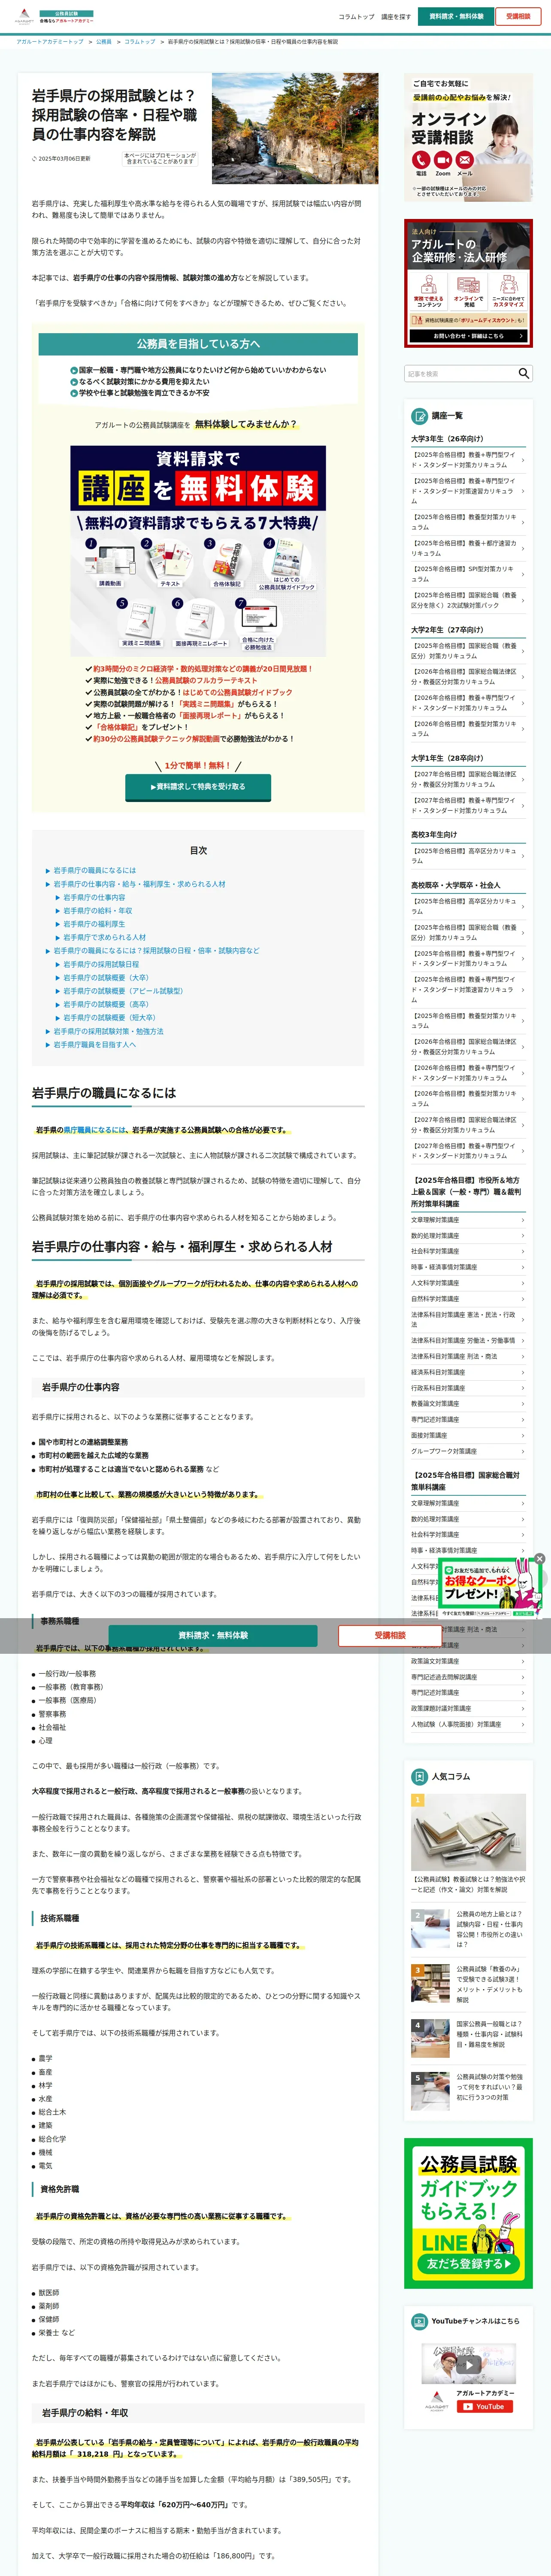Click 資料請求して特典を受け取る button
The height and width of the screenshot is (2576, 551).
pos(197,787)
